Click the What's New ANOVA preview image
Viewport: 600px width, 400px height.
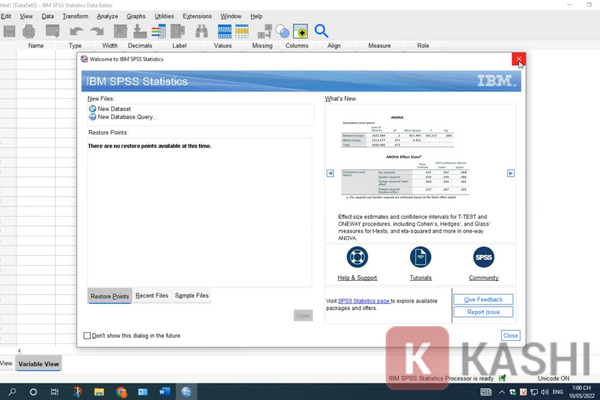(404, 157)
